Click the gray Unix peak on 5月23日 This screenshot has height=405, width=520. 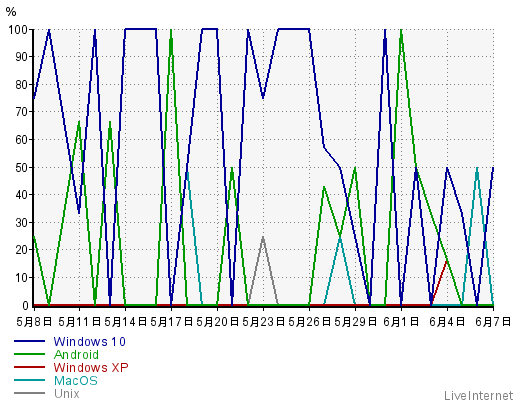click(x=263, y=237)
